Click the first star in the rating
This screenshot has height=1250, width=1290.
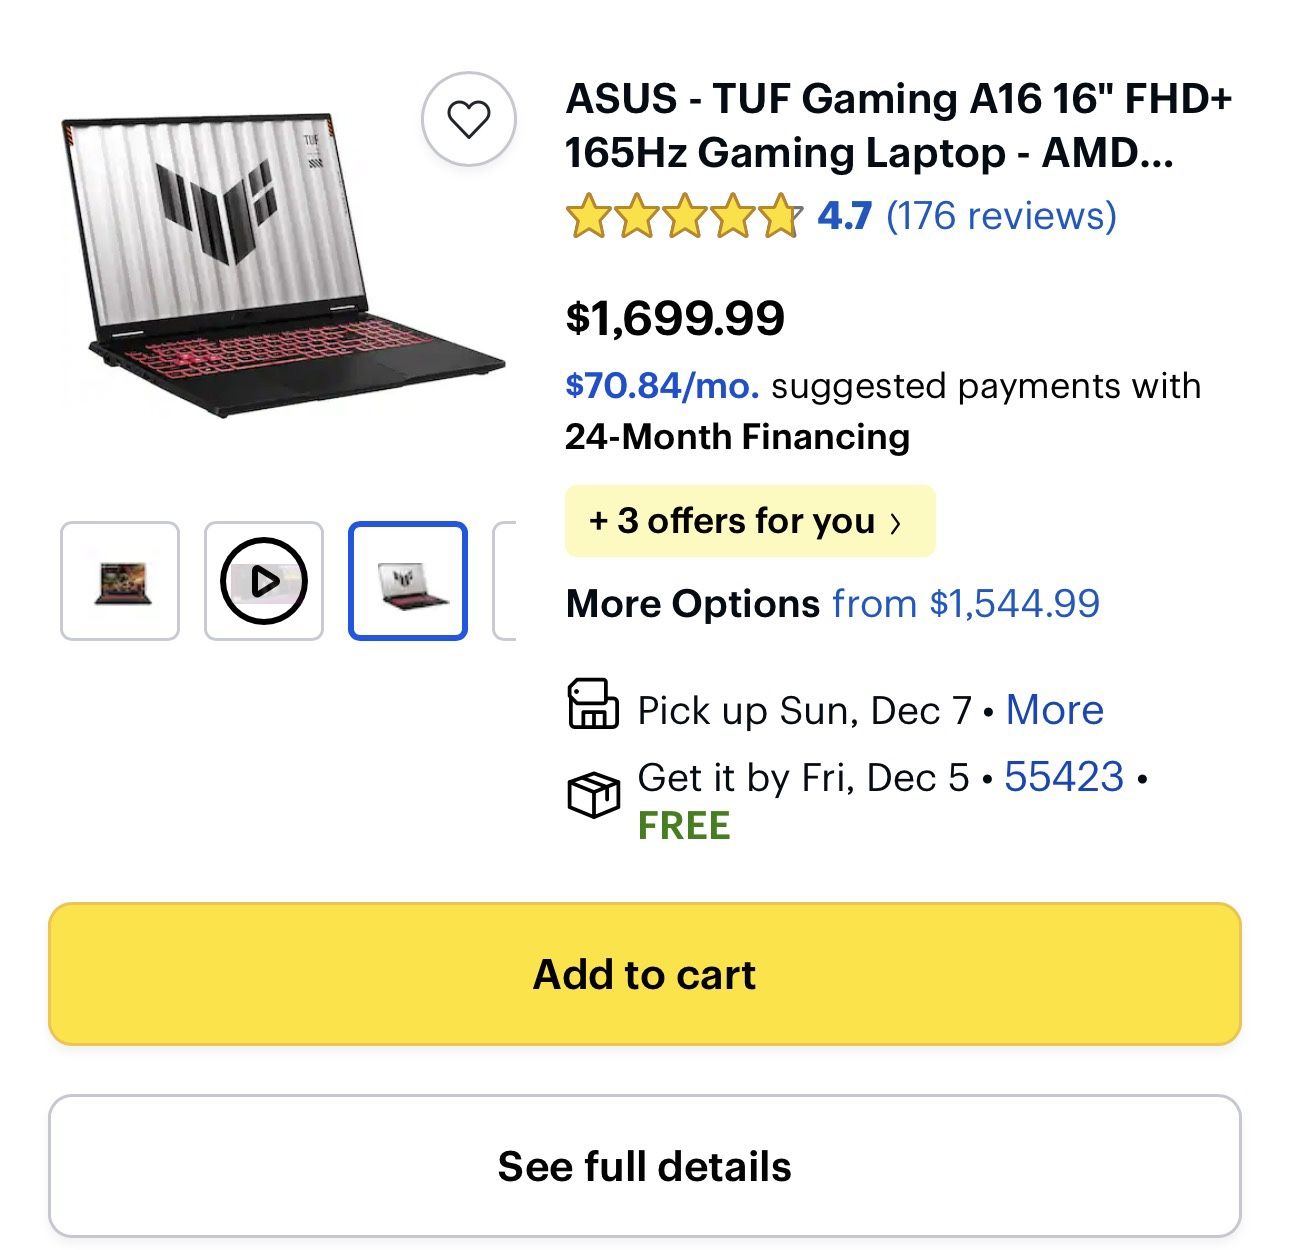coord(587,215)
